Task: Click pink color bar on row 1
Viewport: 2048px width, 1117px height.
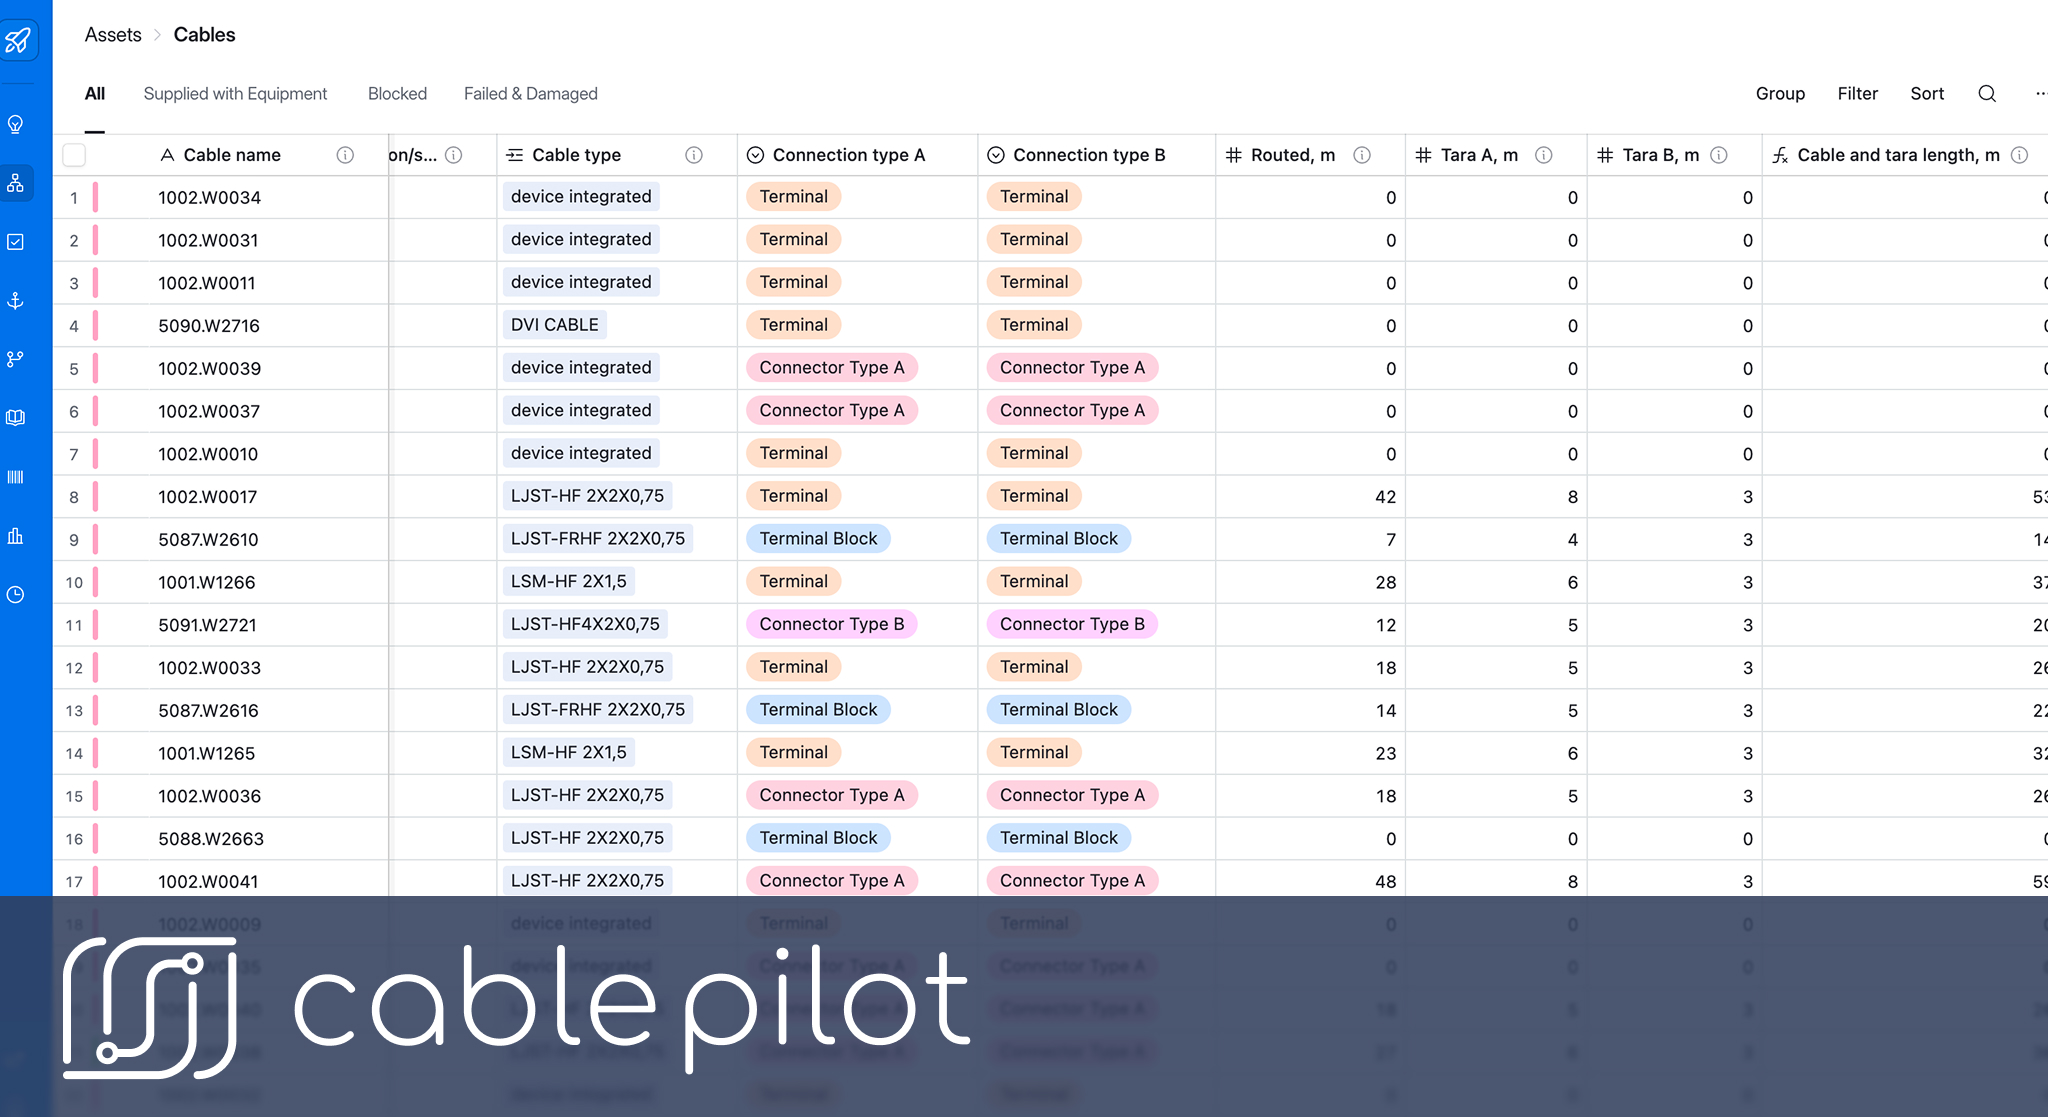Action: click(x=96, y=198)
